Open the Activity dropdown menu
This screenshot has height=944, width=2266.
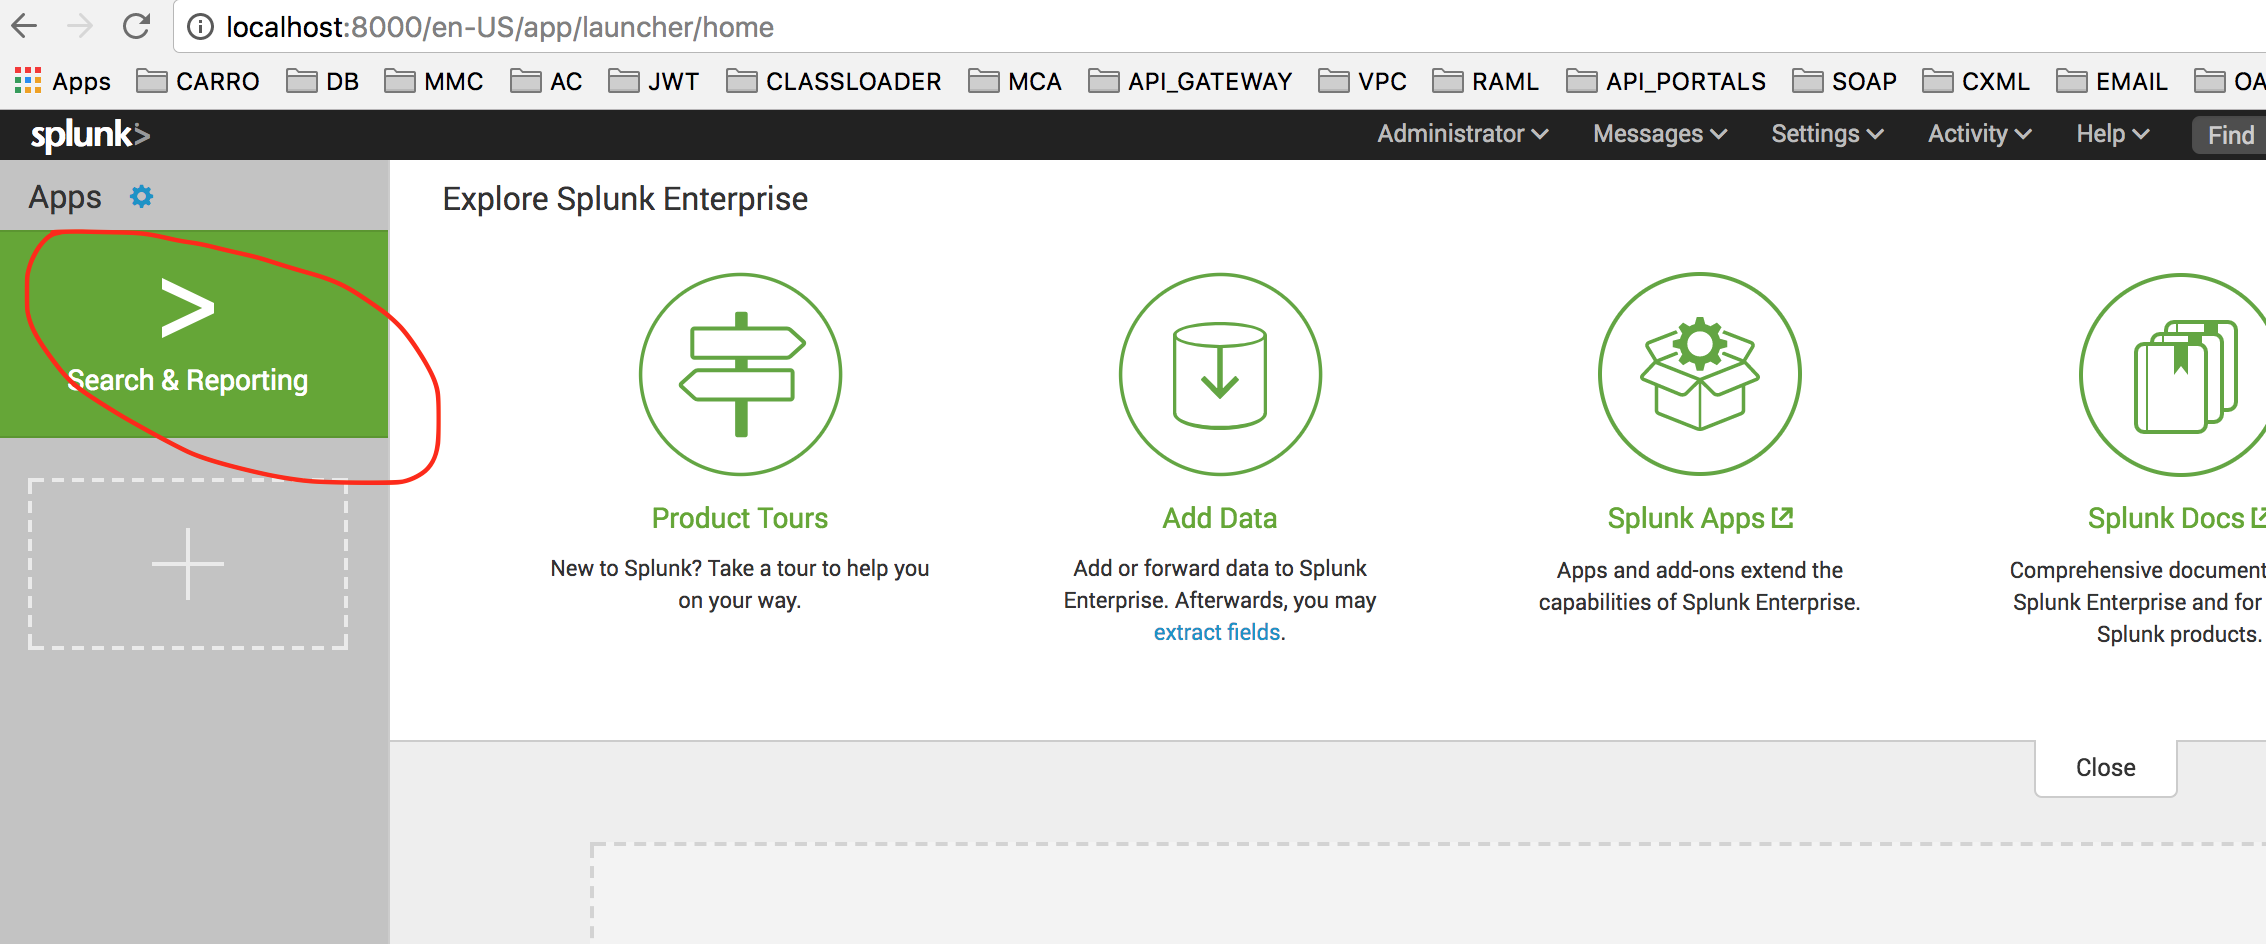pos(1979,134)
